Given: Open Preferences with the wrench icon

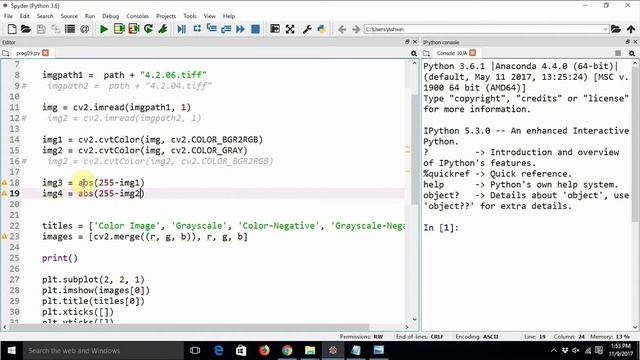Looking at the screenshot, I should [307, 29].
